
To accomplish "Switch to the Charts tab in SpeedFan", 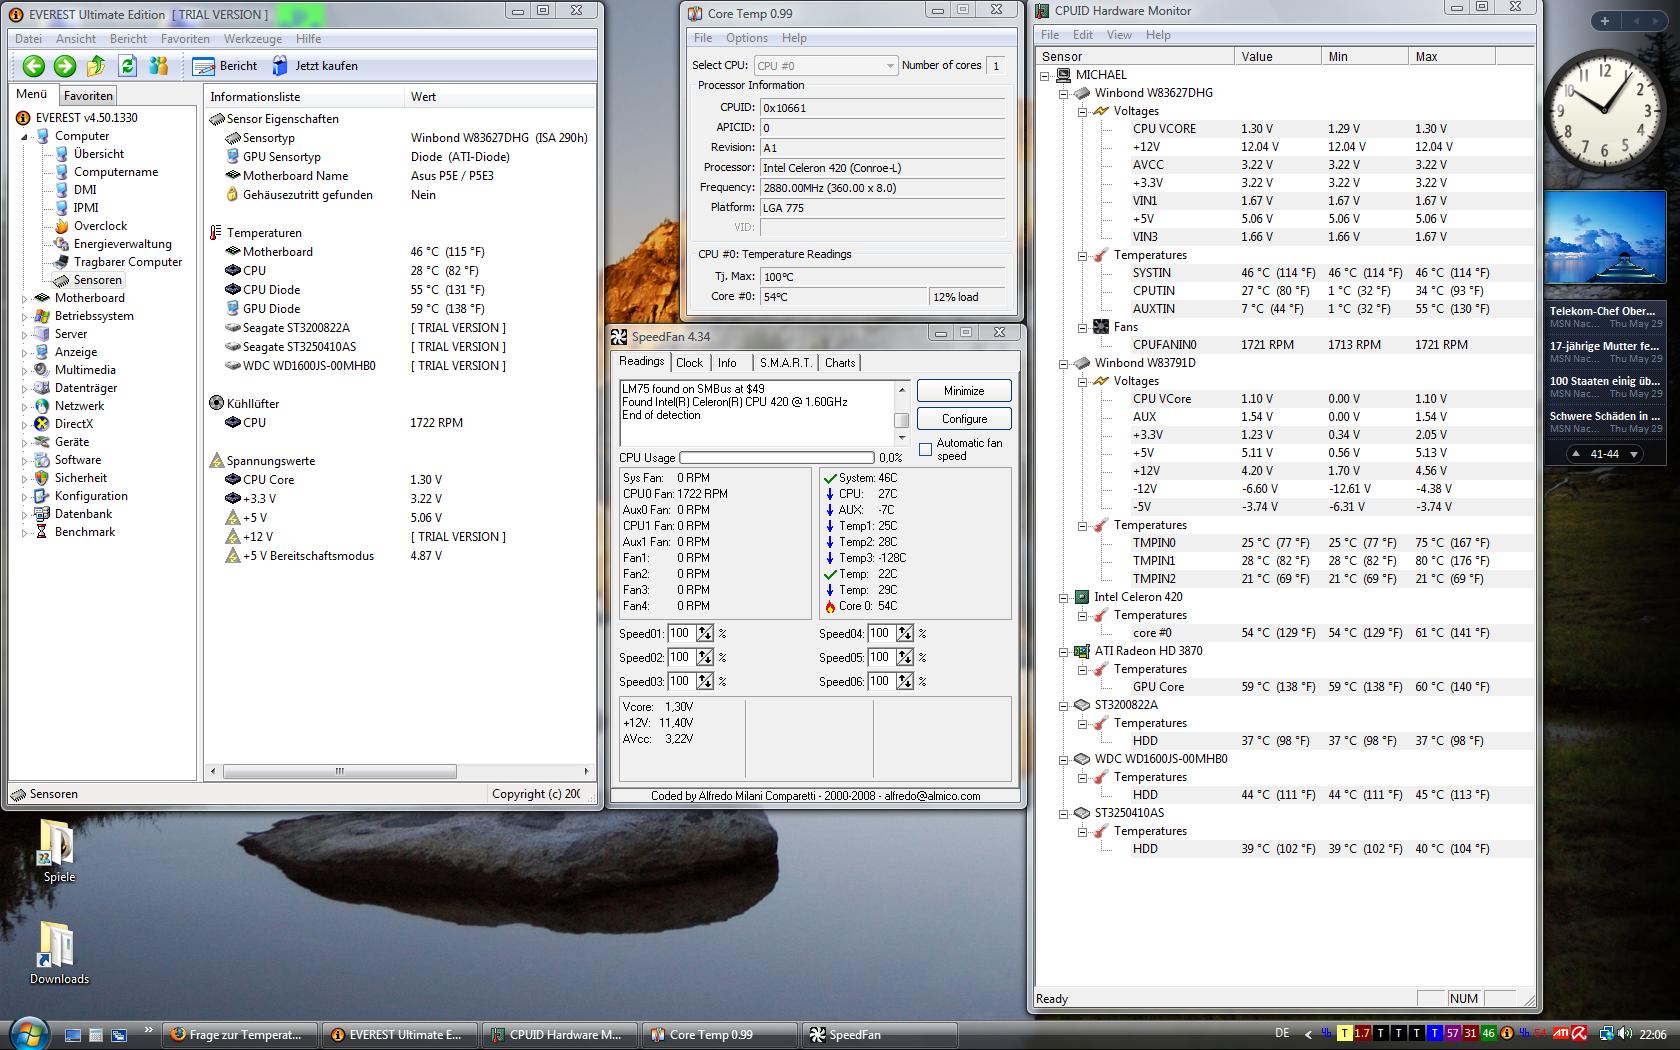I will 840,363.
